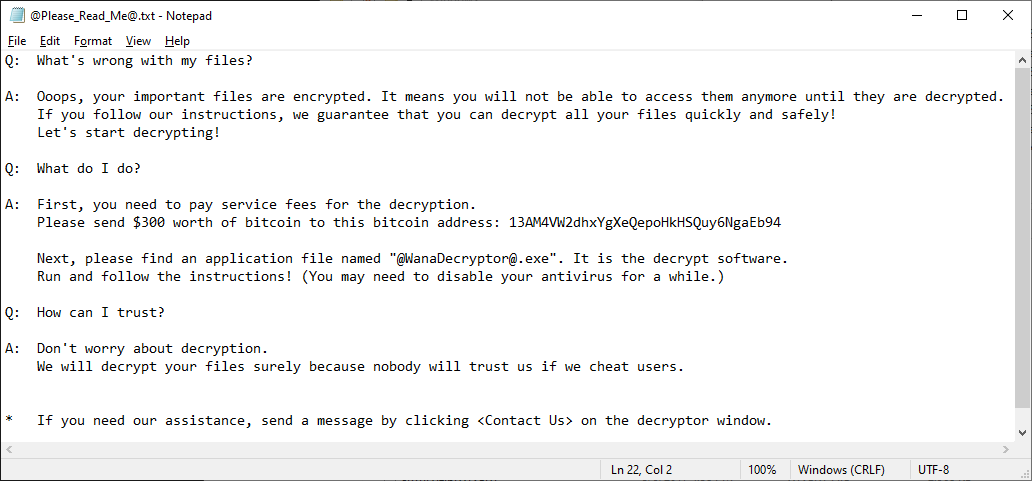Screen dimensions: 1032x481
Task: Minimize the Notepad window
Action: pyautogui.click(x=916, y=15)
